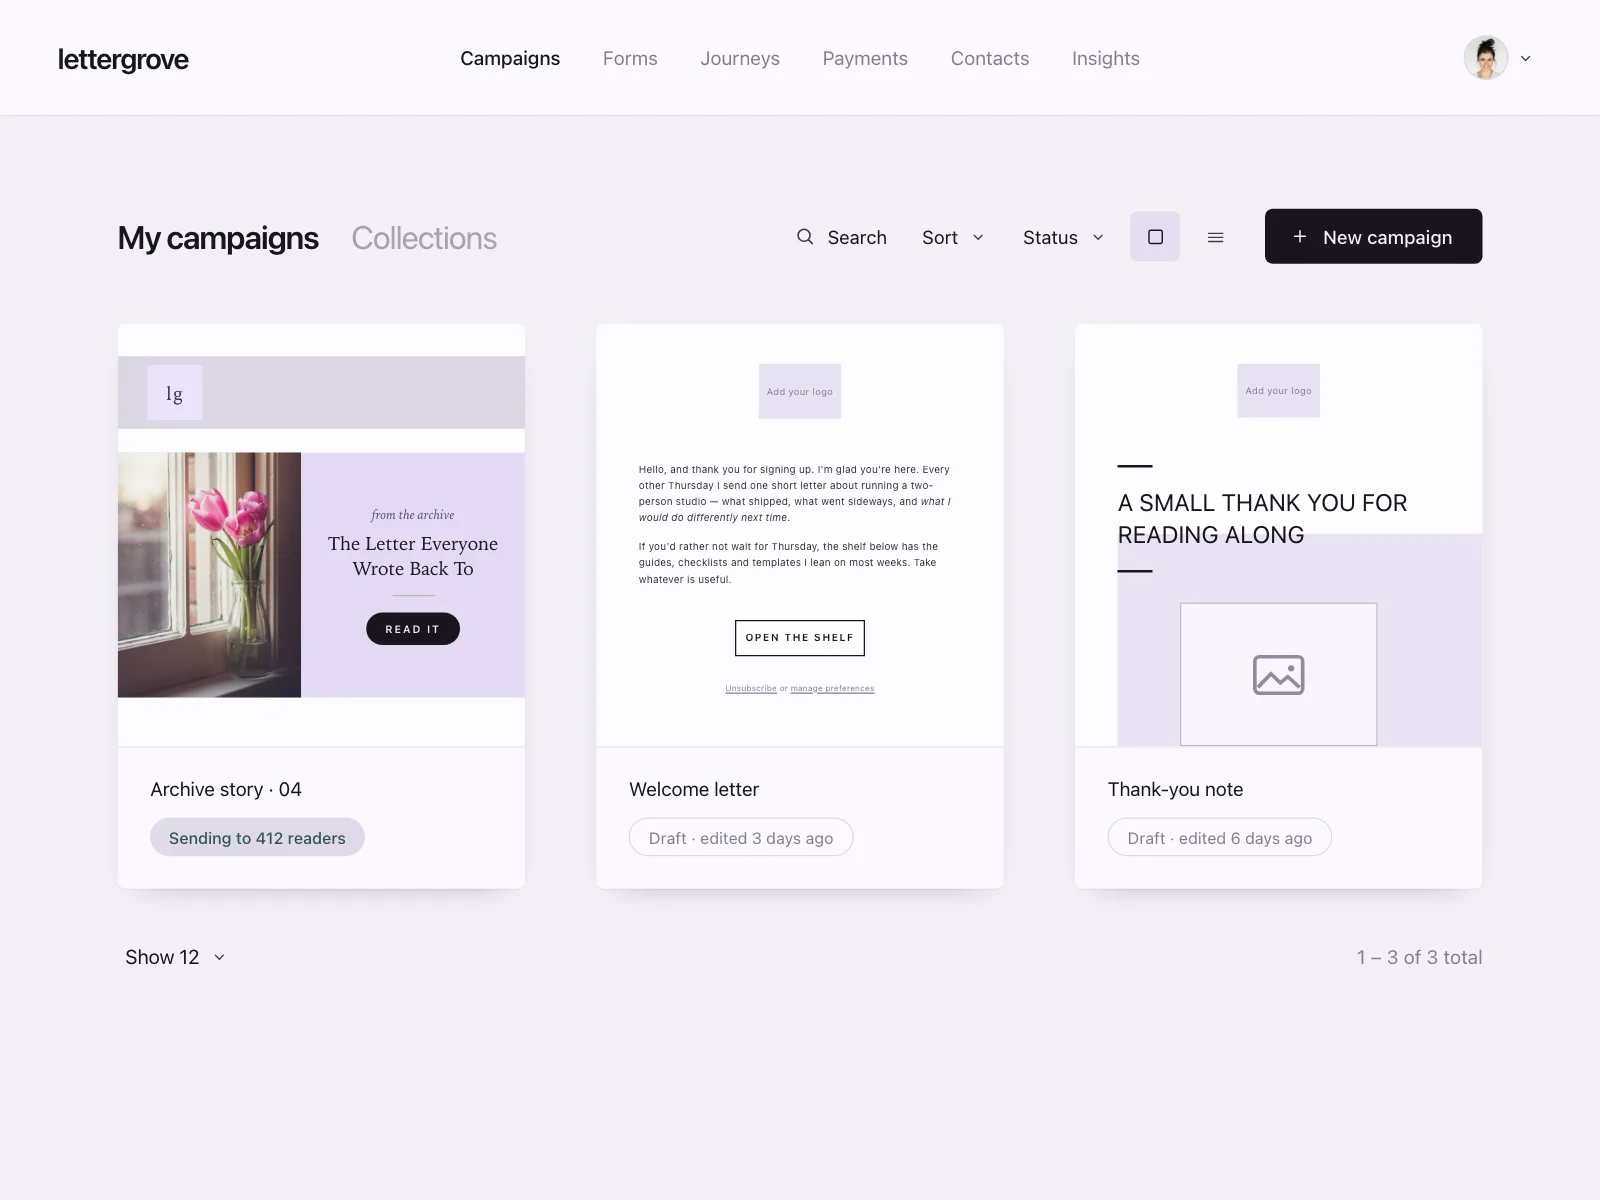Image resolution: width=1600 pixels, height=1200 pixels.
Task: Navigate to Journeys
Action: [x=740, y=58]
